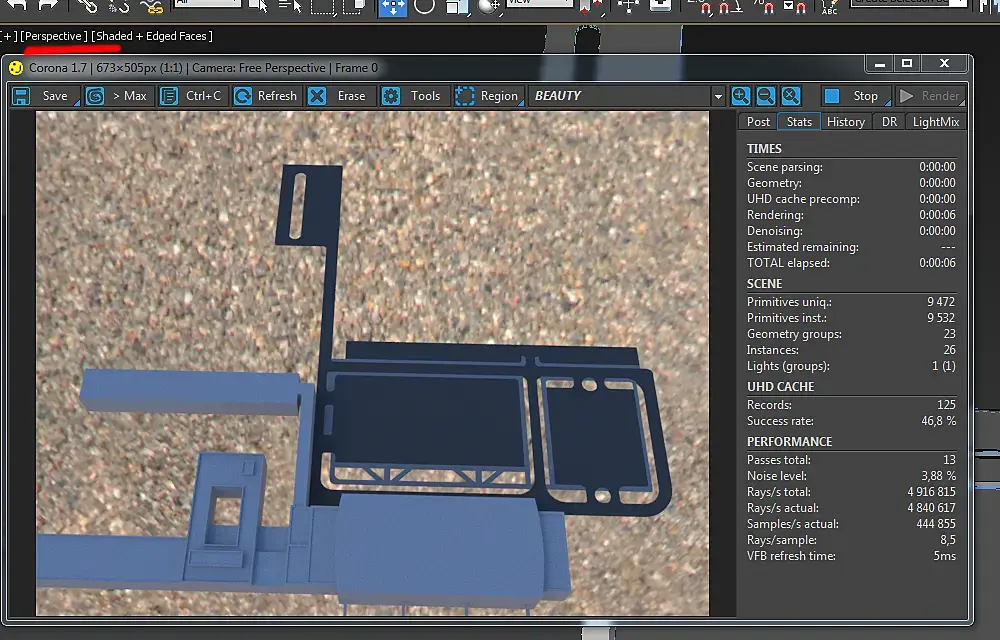Save the render from the Corona frame buffer
The height and width of the screenshot is (640, 1000).
pos(43,96)
